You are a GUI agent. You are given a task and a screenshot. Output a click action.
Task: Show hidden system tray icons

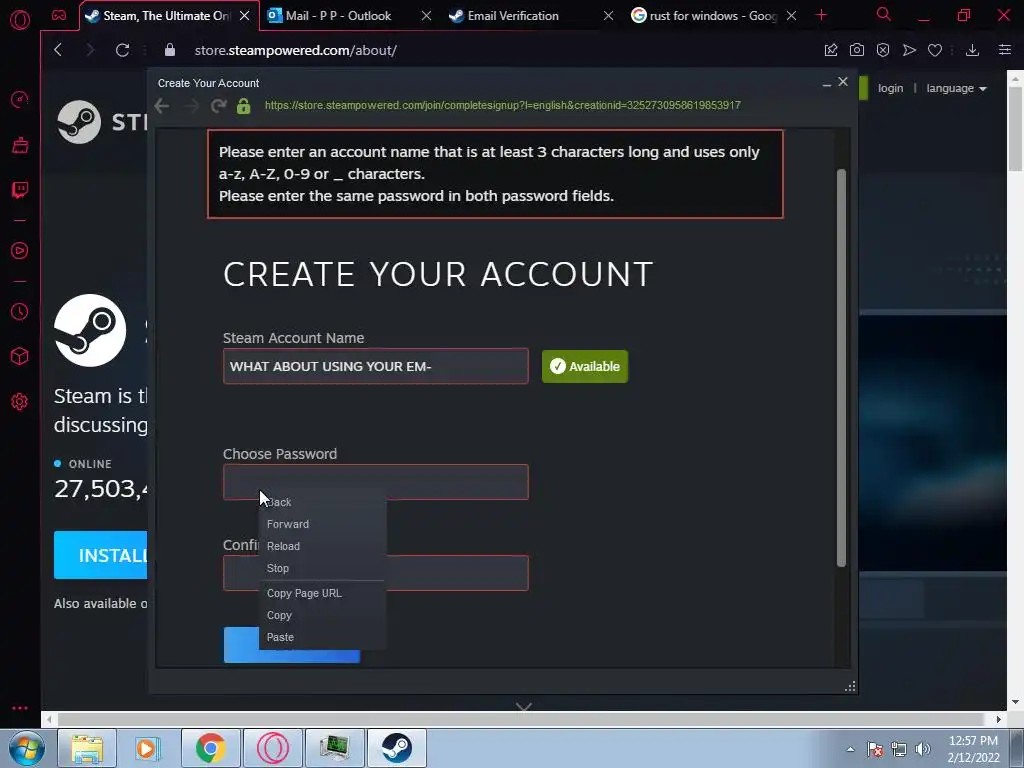click(x=850, y=749)
